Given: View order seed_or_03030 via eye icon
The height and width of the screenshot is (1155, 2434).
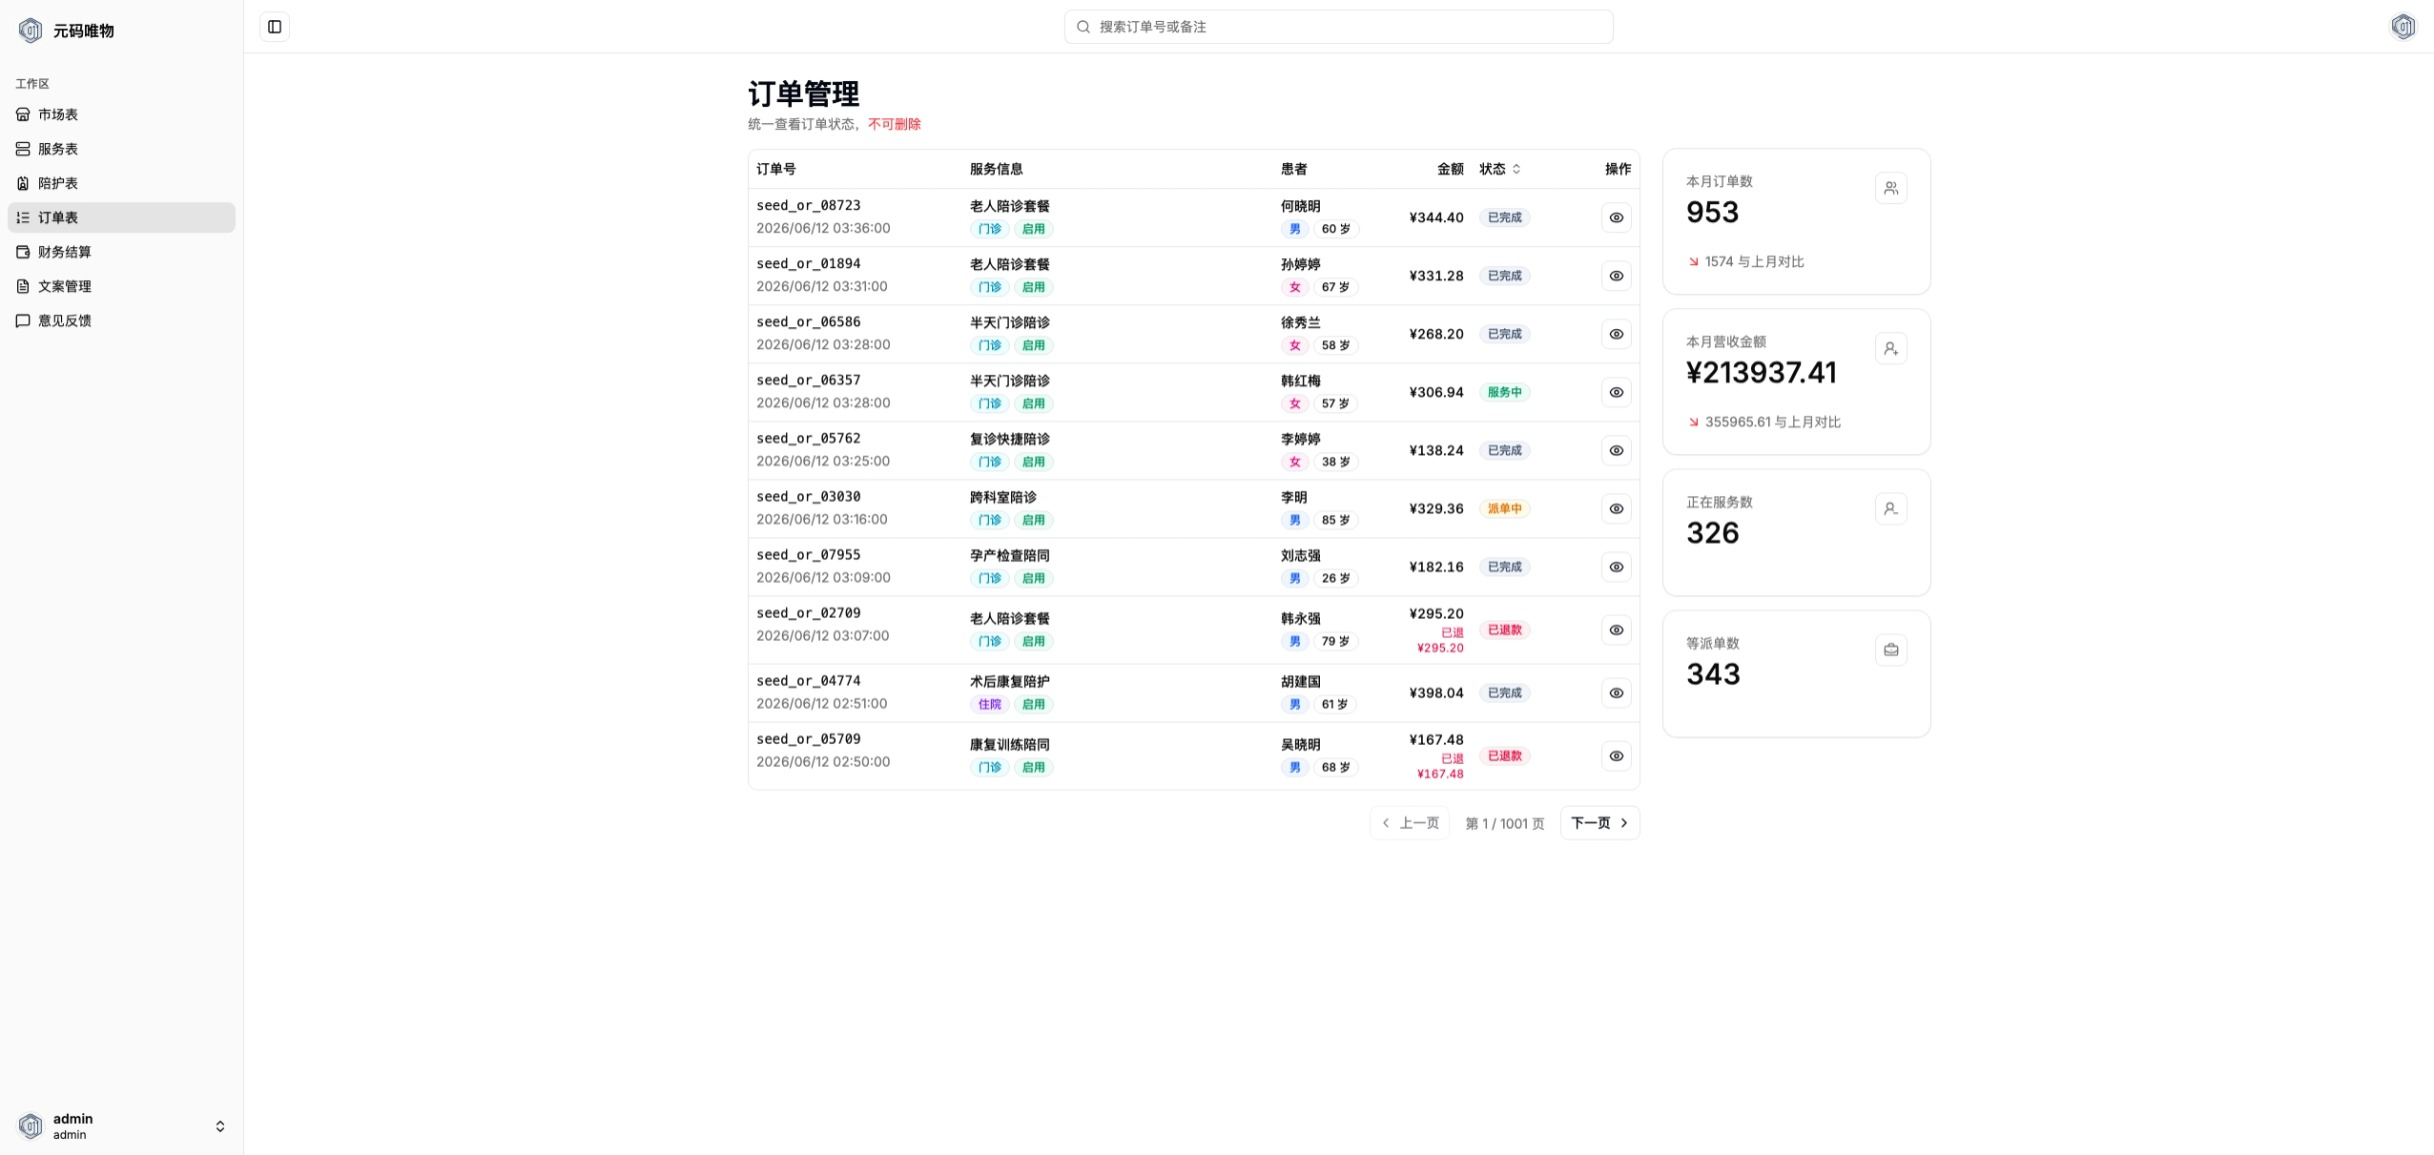Looking at the screenshot, I should coord(1616,509).
